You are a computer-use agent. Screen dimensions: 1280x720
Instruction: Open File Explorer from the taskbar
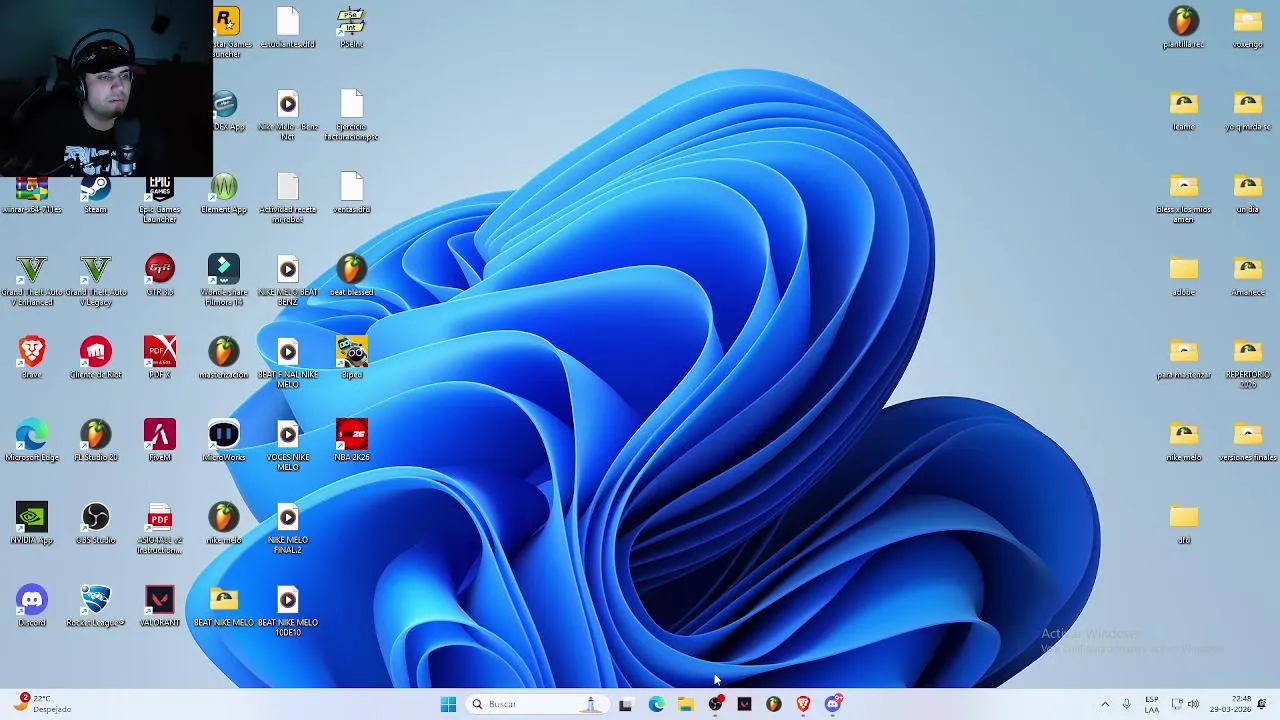click(x=685, y=704)
